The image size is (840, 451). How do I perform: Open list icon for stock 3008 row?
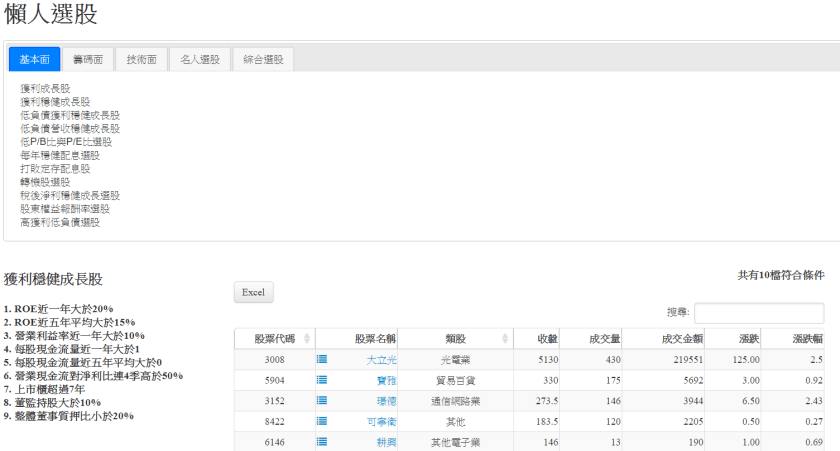322,359
